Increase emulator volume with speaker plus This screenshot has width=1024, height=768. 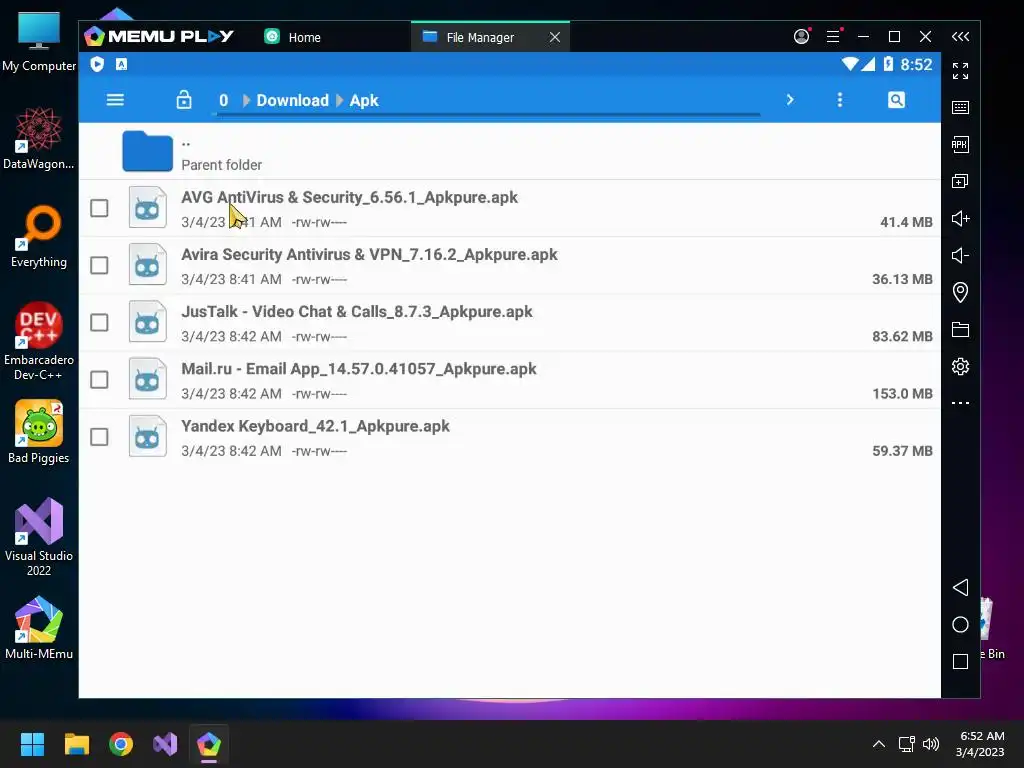tap(960, 218)
